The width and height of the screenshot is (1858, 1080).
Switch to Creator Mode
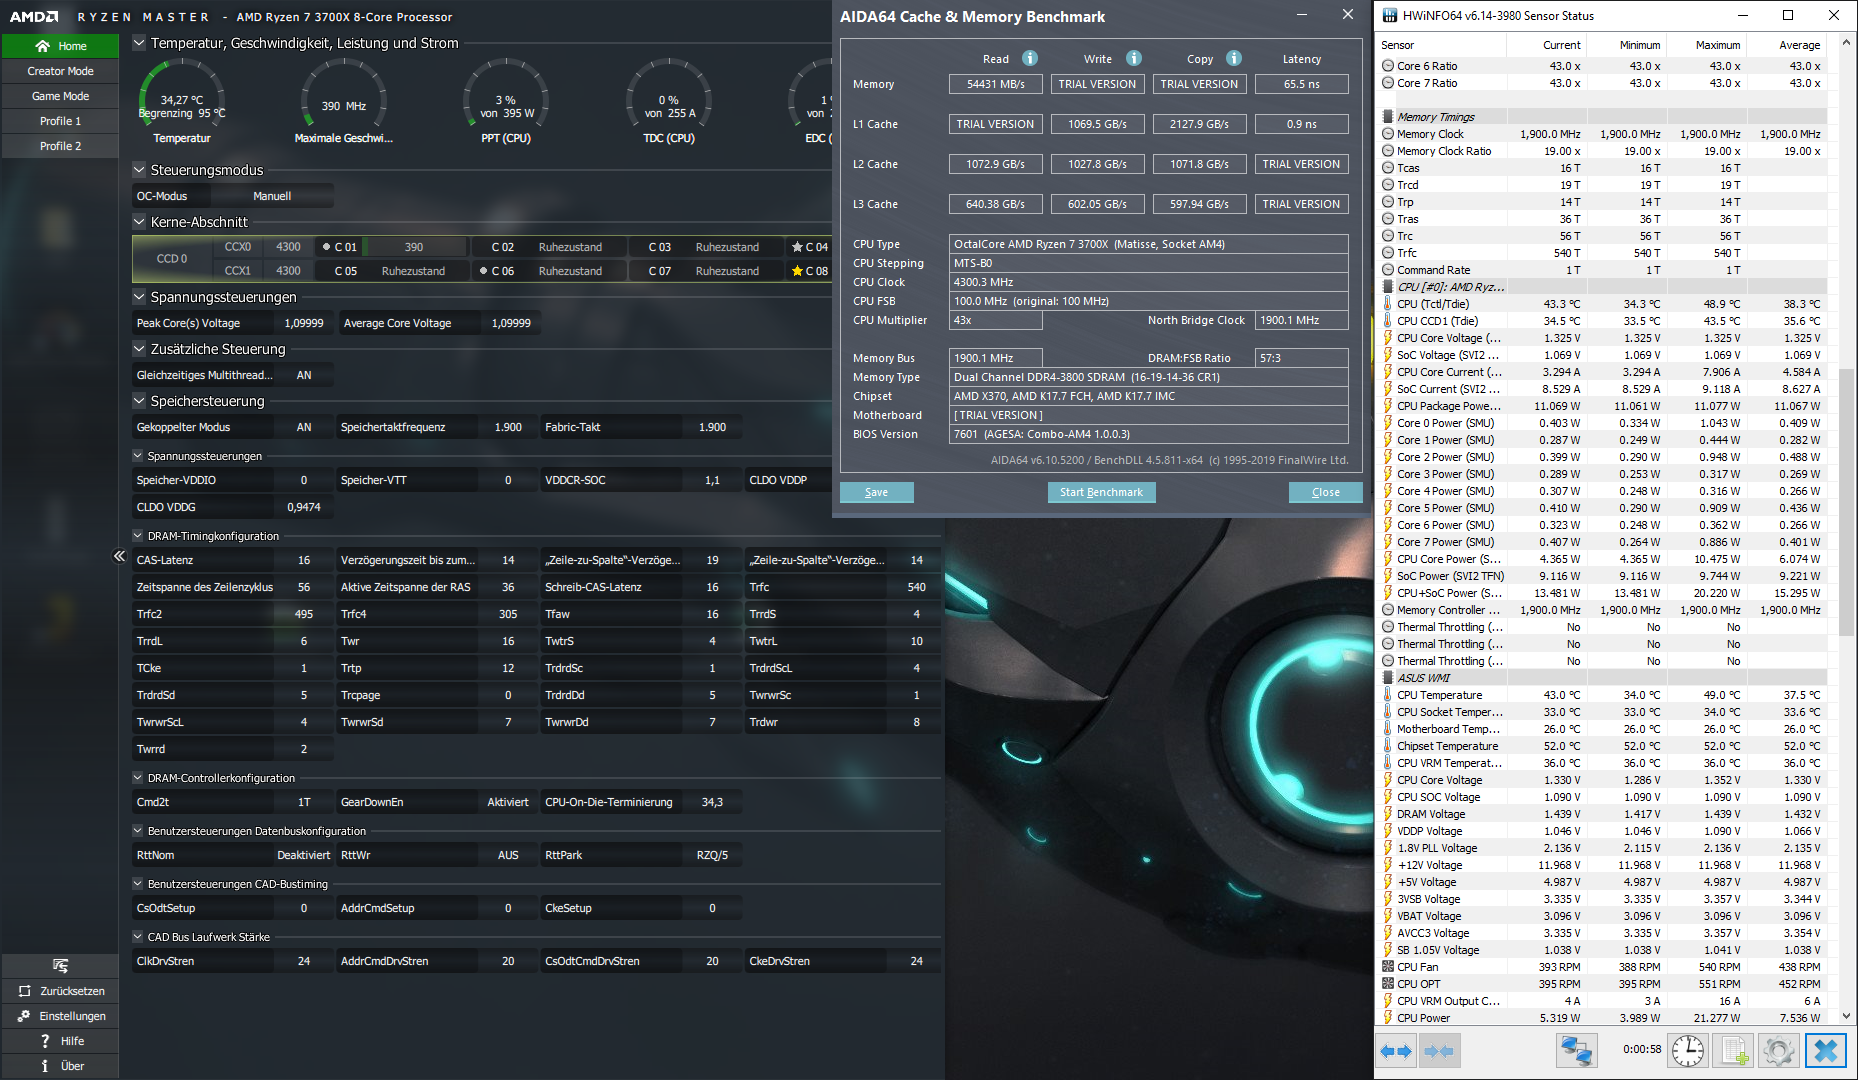tap(61, 71)
